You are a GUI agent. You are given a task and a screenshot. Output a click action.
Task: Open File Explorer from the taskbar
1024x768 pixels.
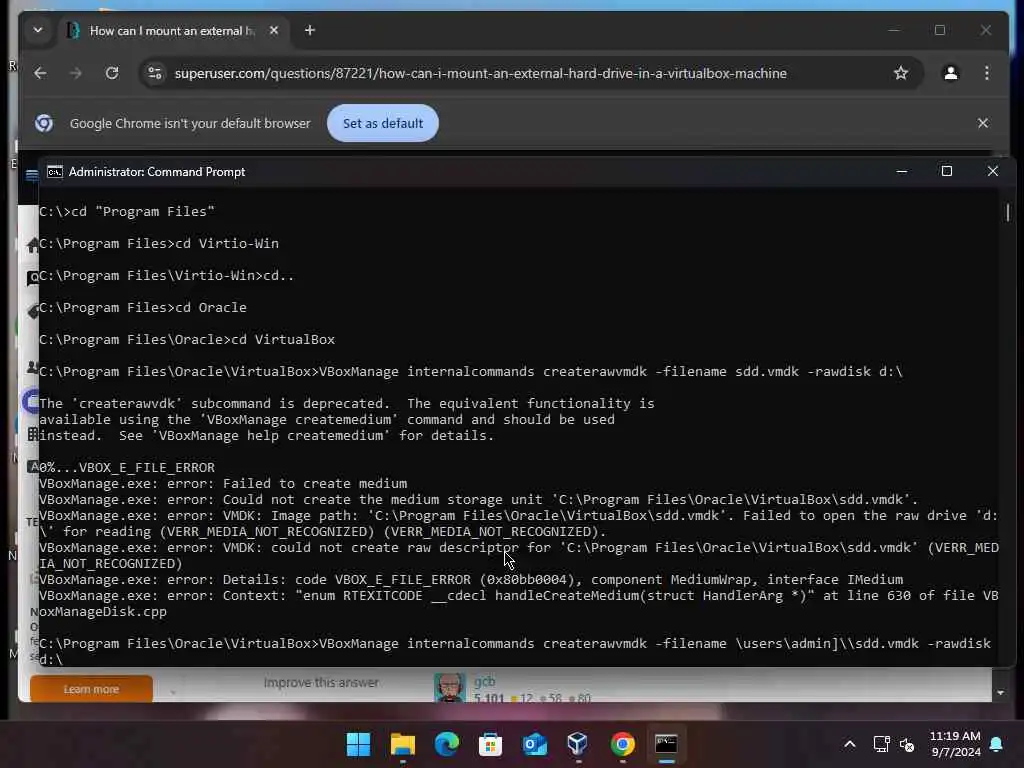[403, 744]
